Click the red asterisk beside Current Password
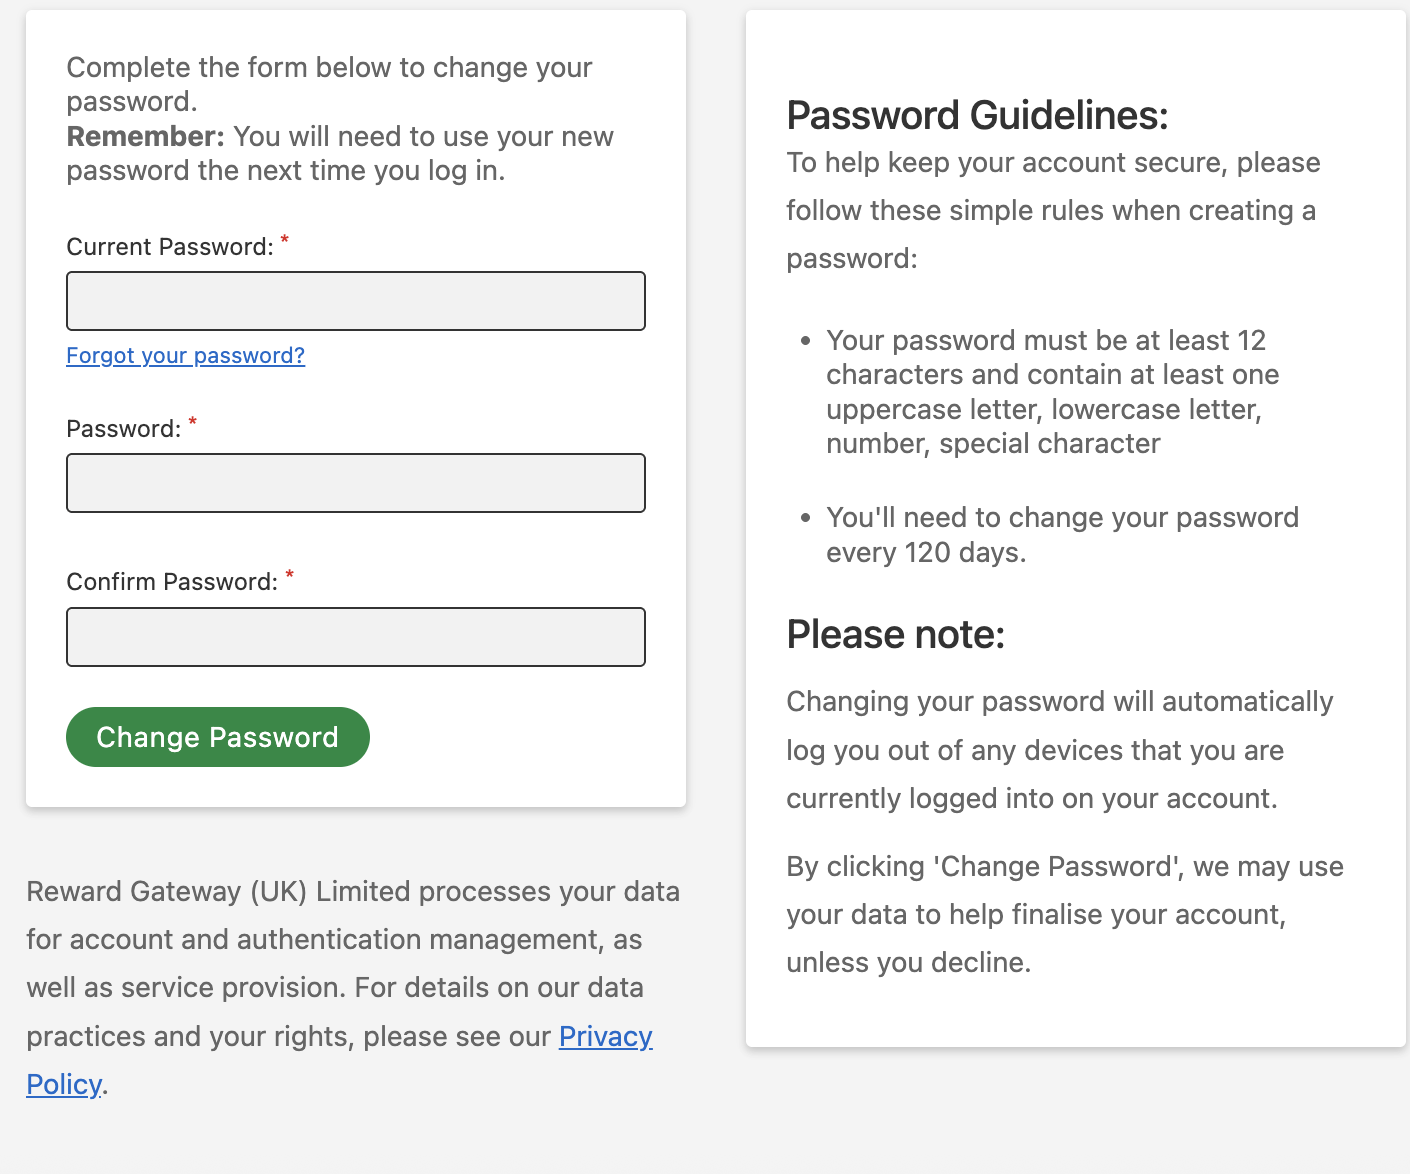The image size is (1410, 1174). click(x=285, y=240)
